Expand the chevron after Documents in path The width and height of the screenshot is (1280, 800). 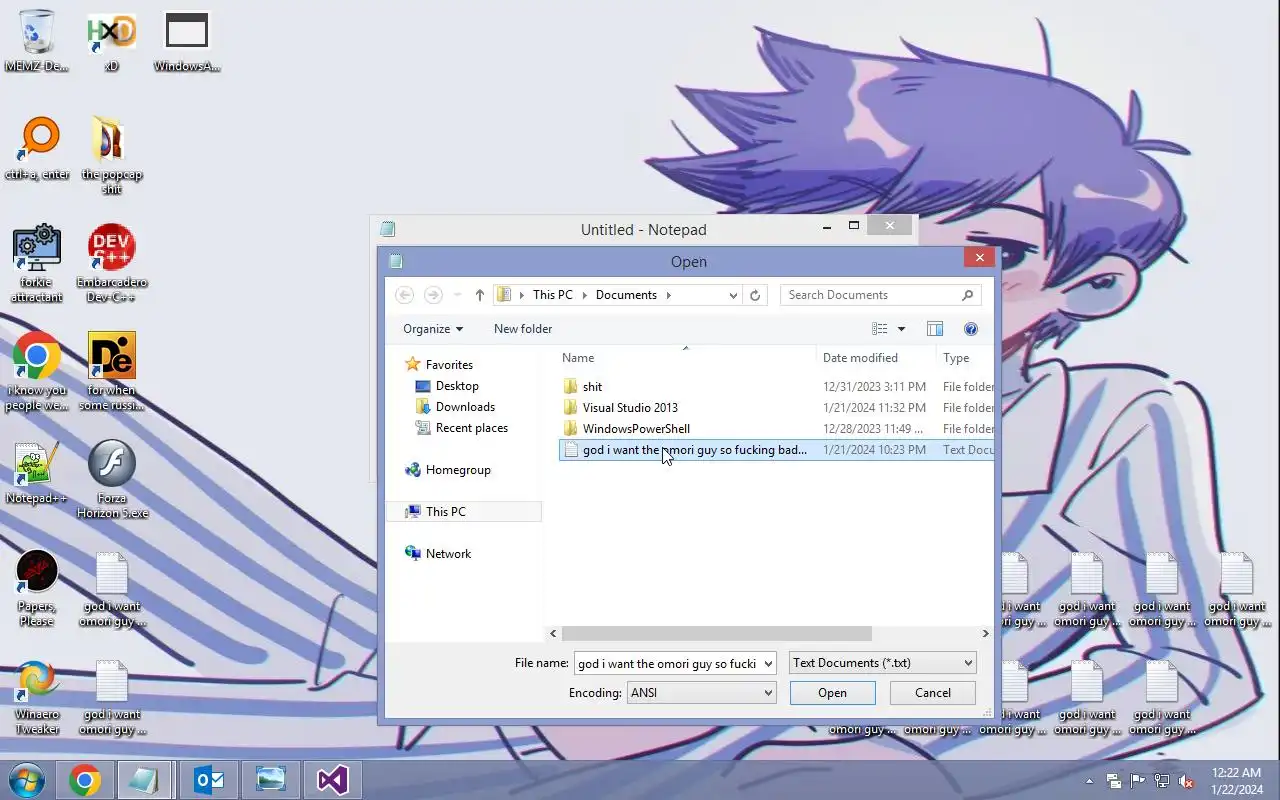668,295
